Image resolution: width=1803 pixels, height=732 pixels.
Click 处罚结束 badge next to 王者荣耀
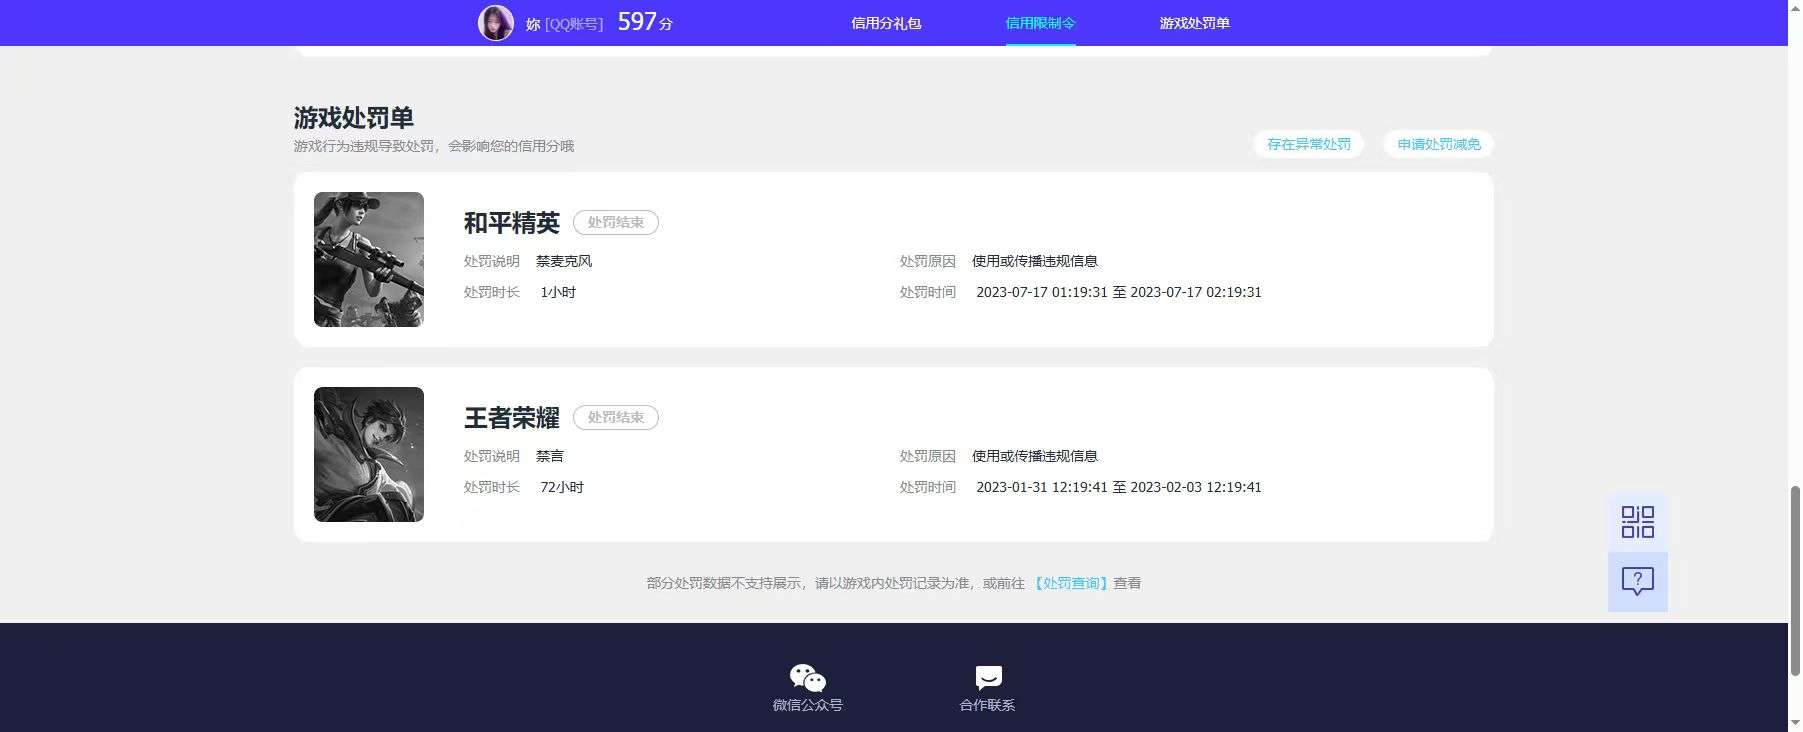[x=615, y=417]
